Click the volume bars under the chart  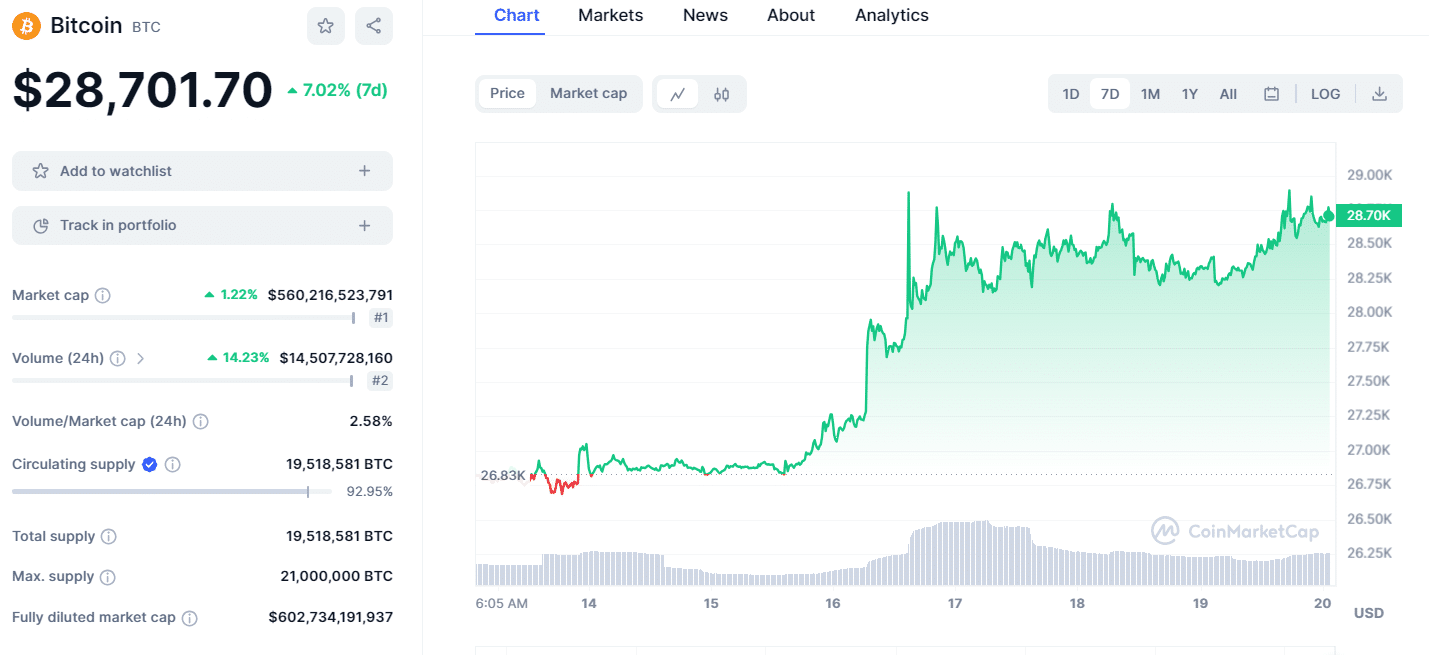tap(904, 554)
